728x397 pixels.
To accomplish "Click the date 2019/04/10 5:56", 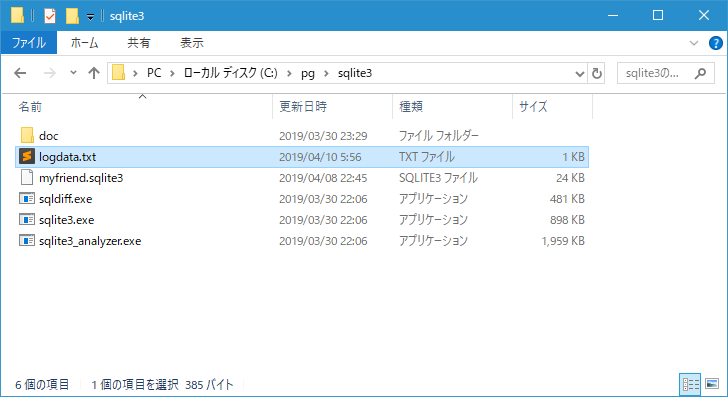I will click(x=320, y=157).
